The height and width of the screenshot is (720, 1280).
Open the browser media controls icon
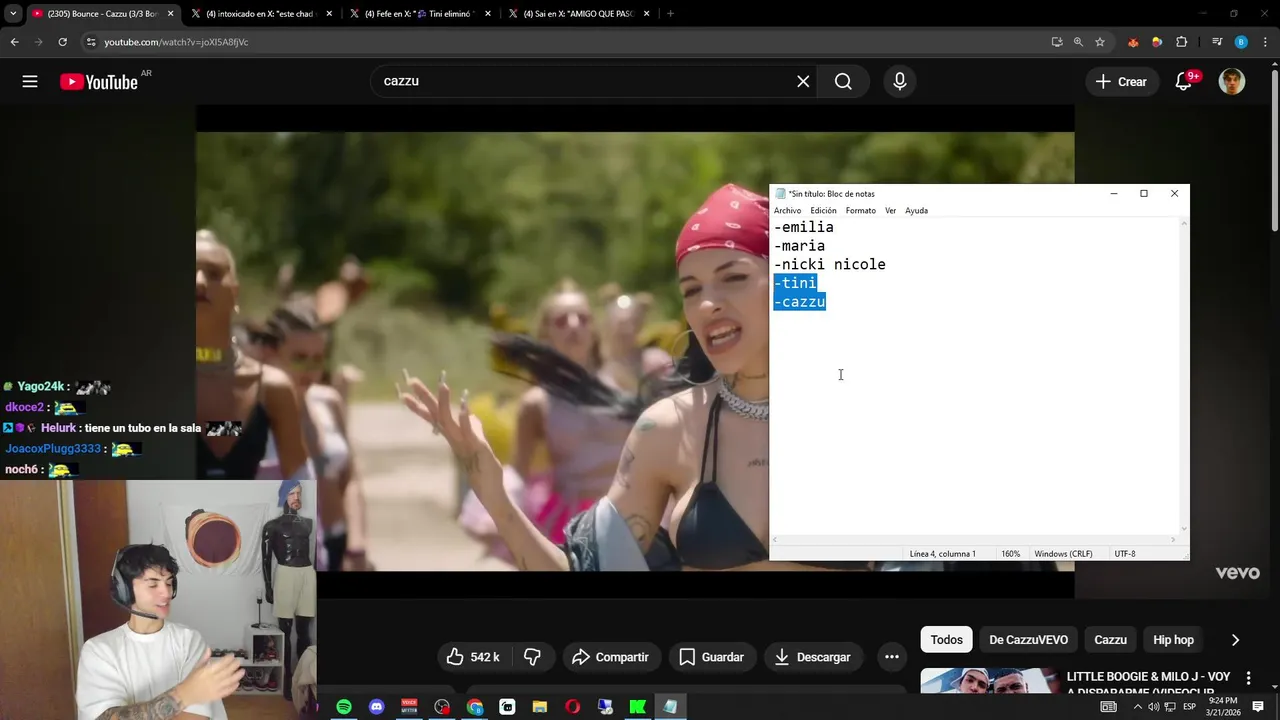(x=1217, y=42)
